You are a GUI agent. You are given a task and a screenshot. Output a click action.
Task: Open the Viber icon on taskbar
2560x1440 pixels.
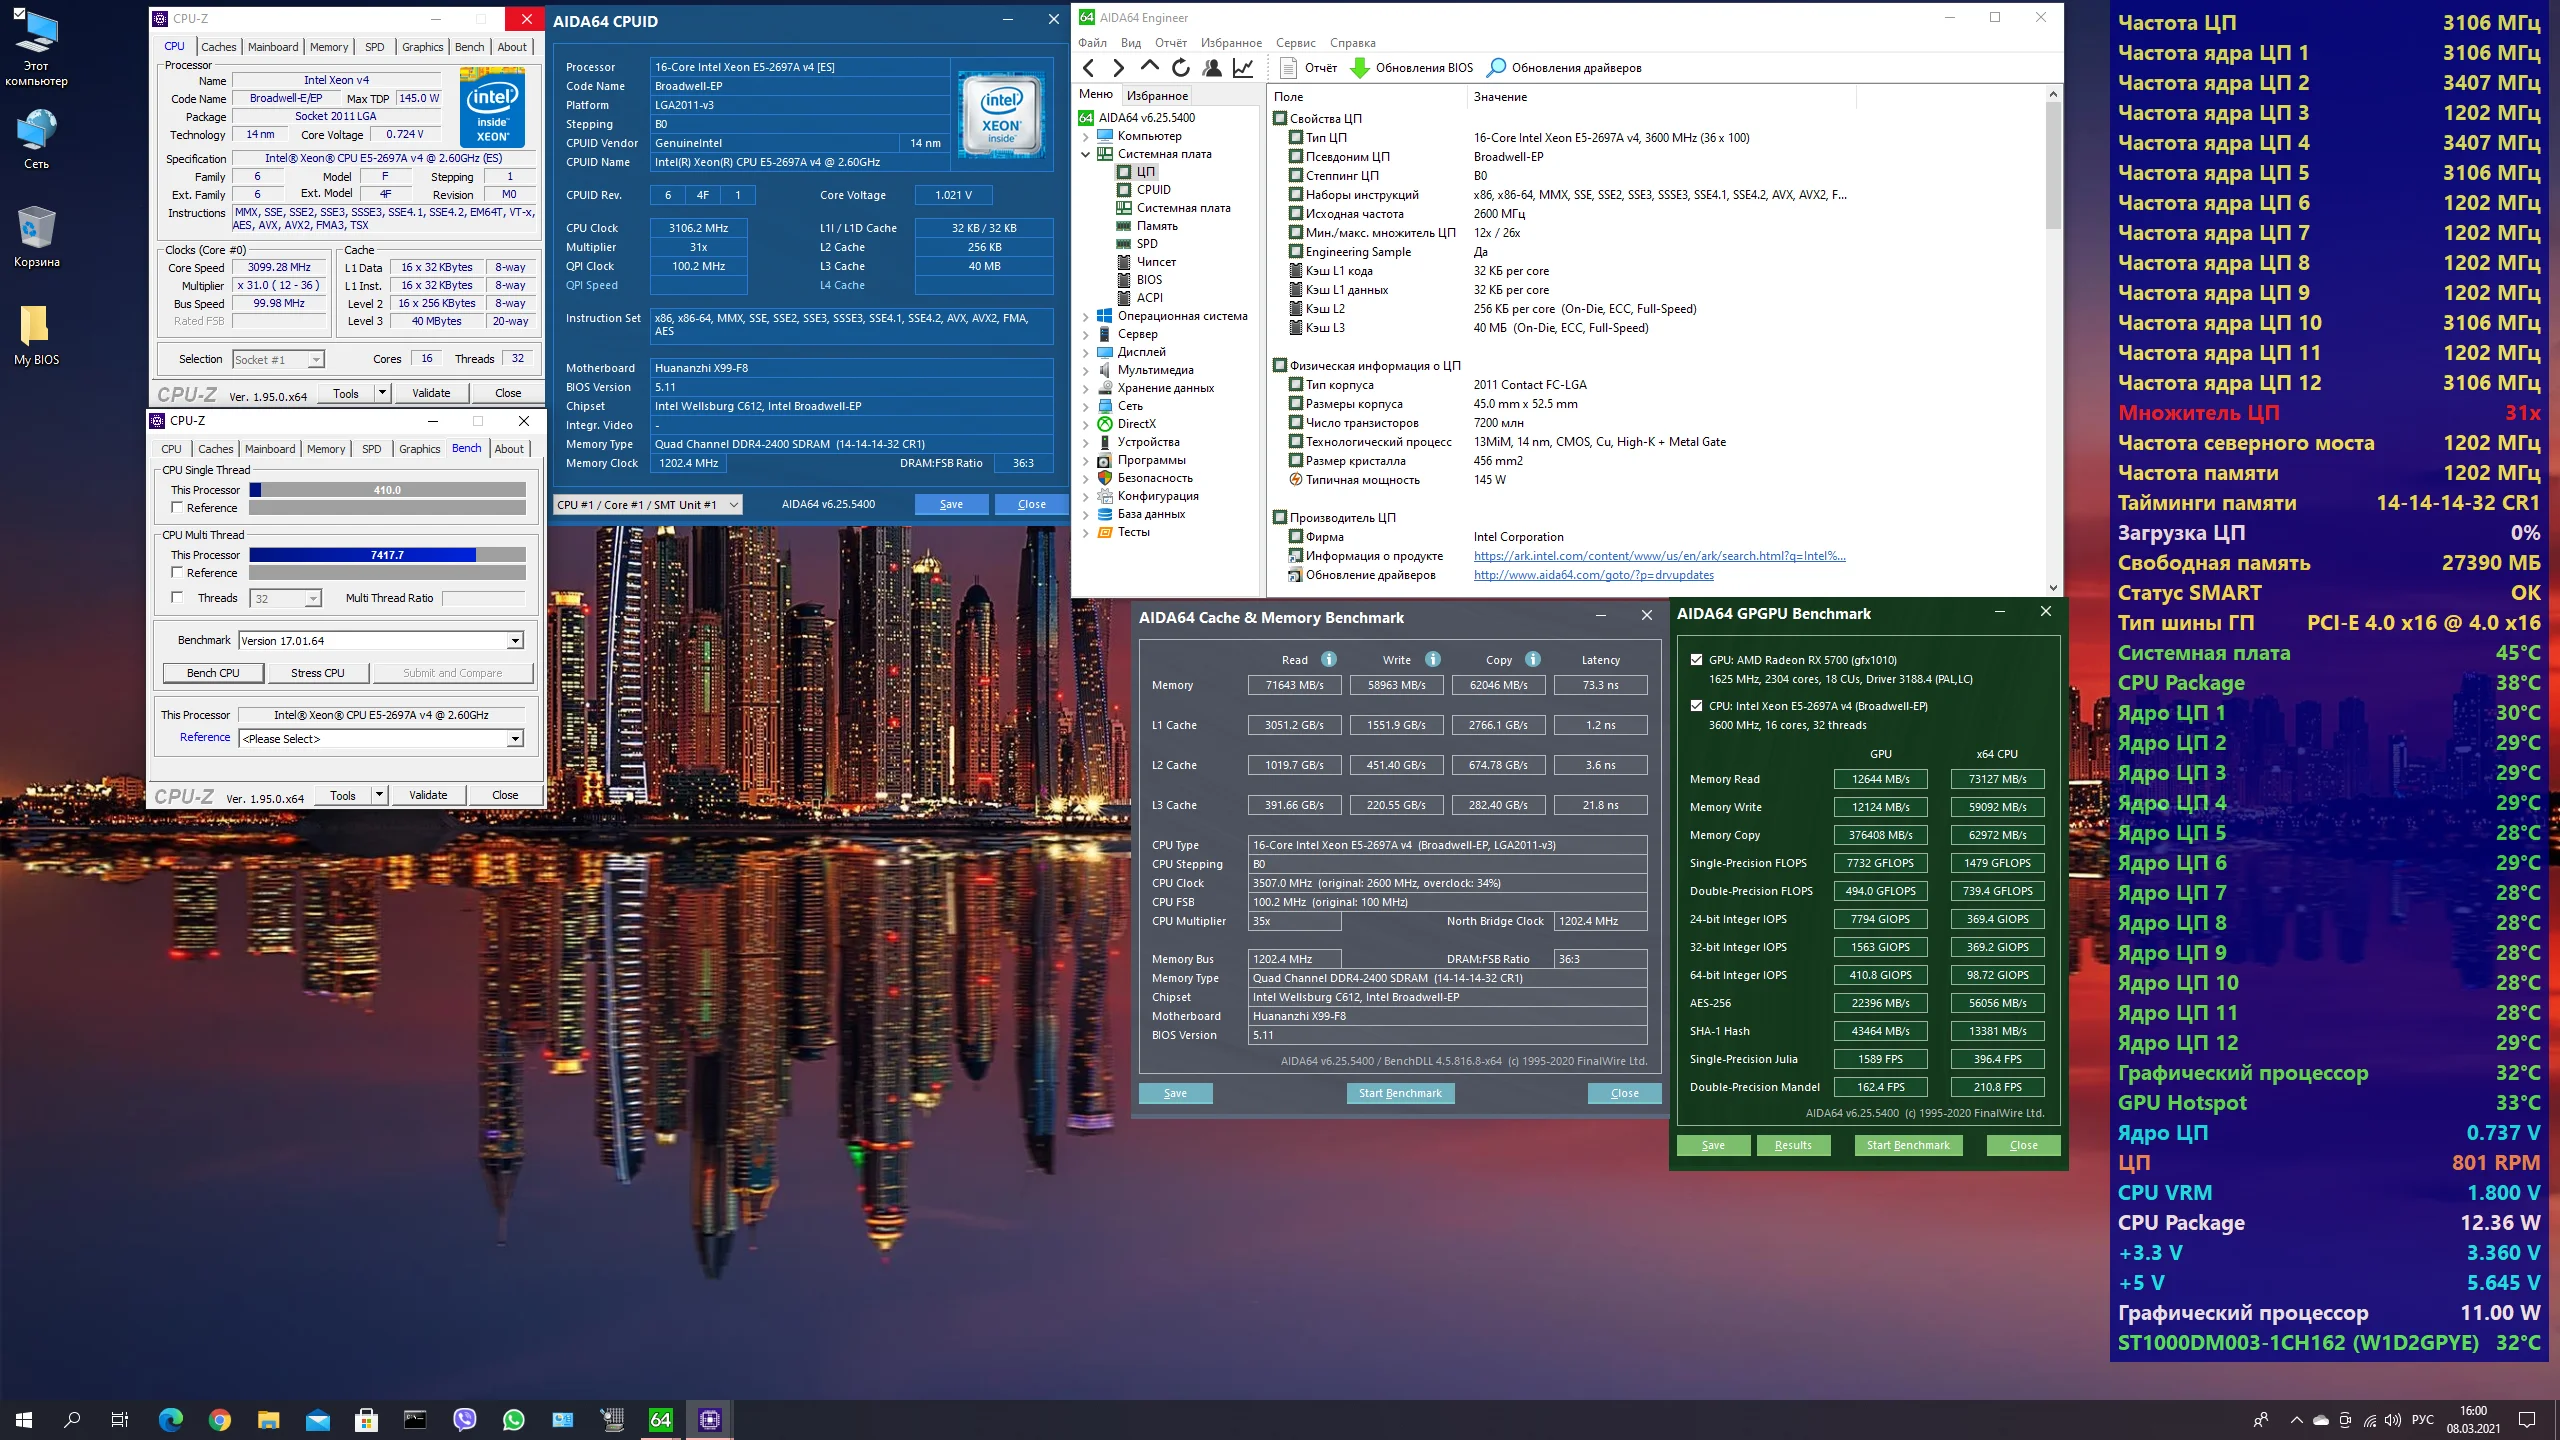(465, 1419)
